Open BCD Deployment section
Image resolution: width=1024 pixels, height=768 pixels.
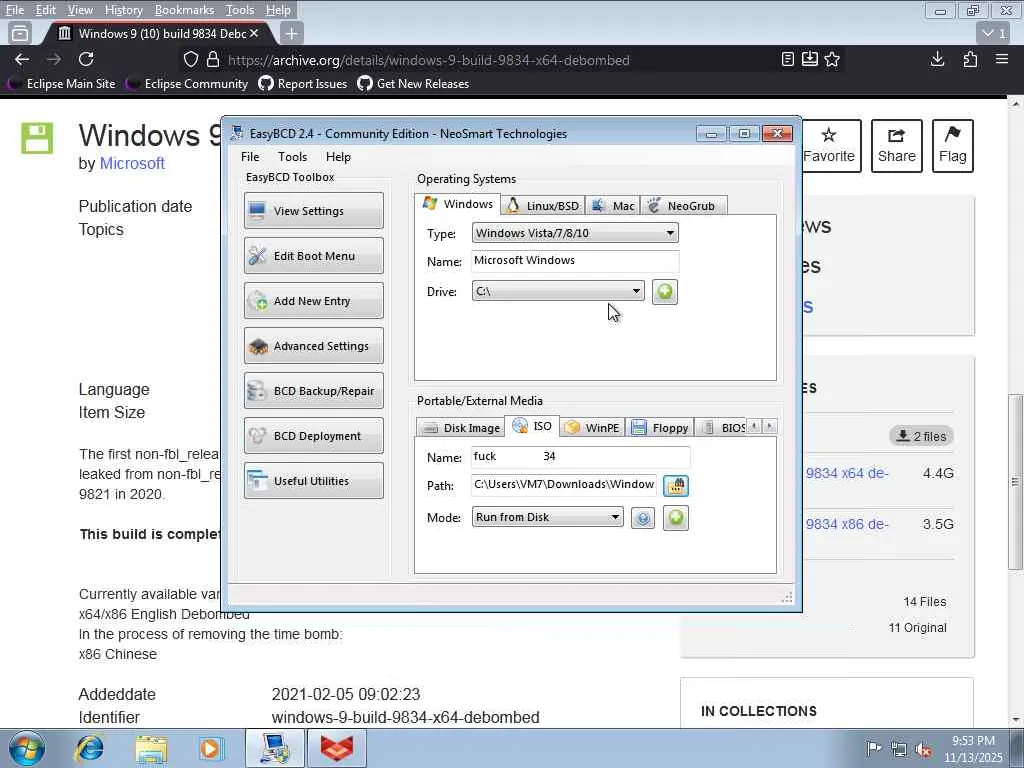pos(313,436)
